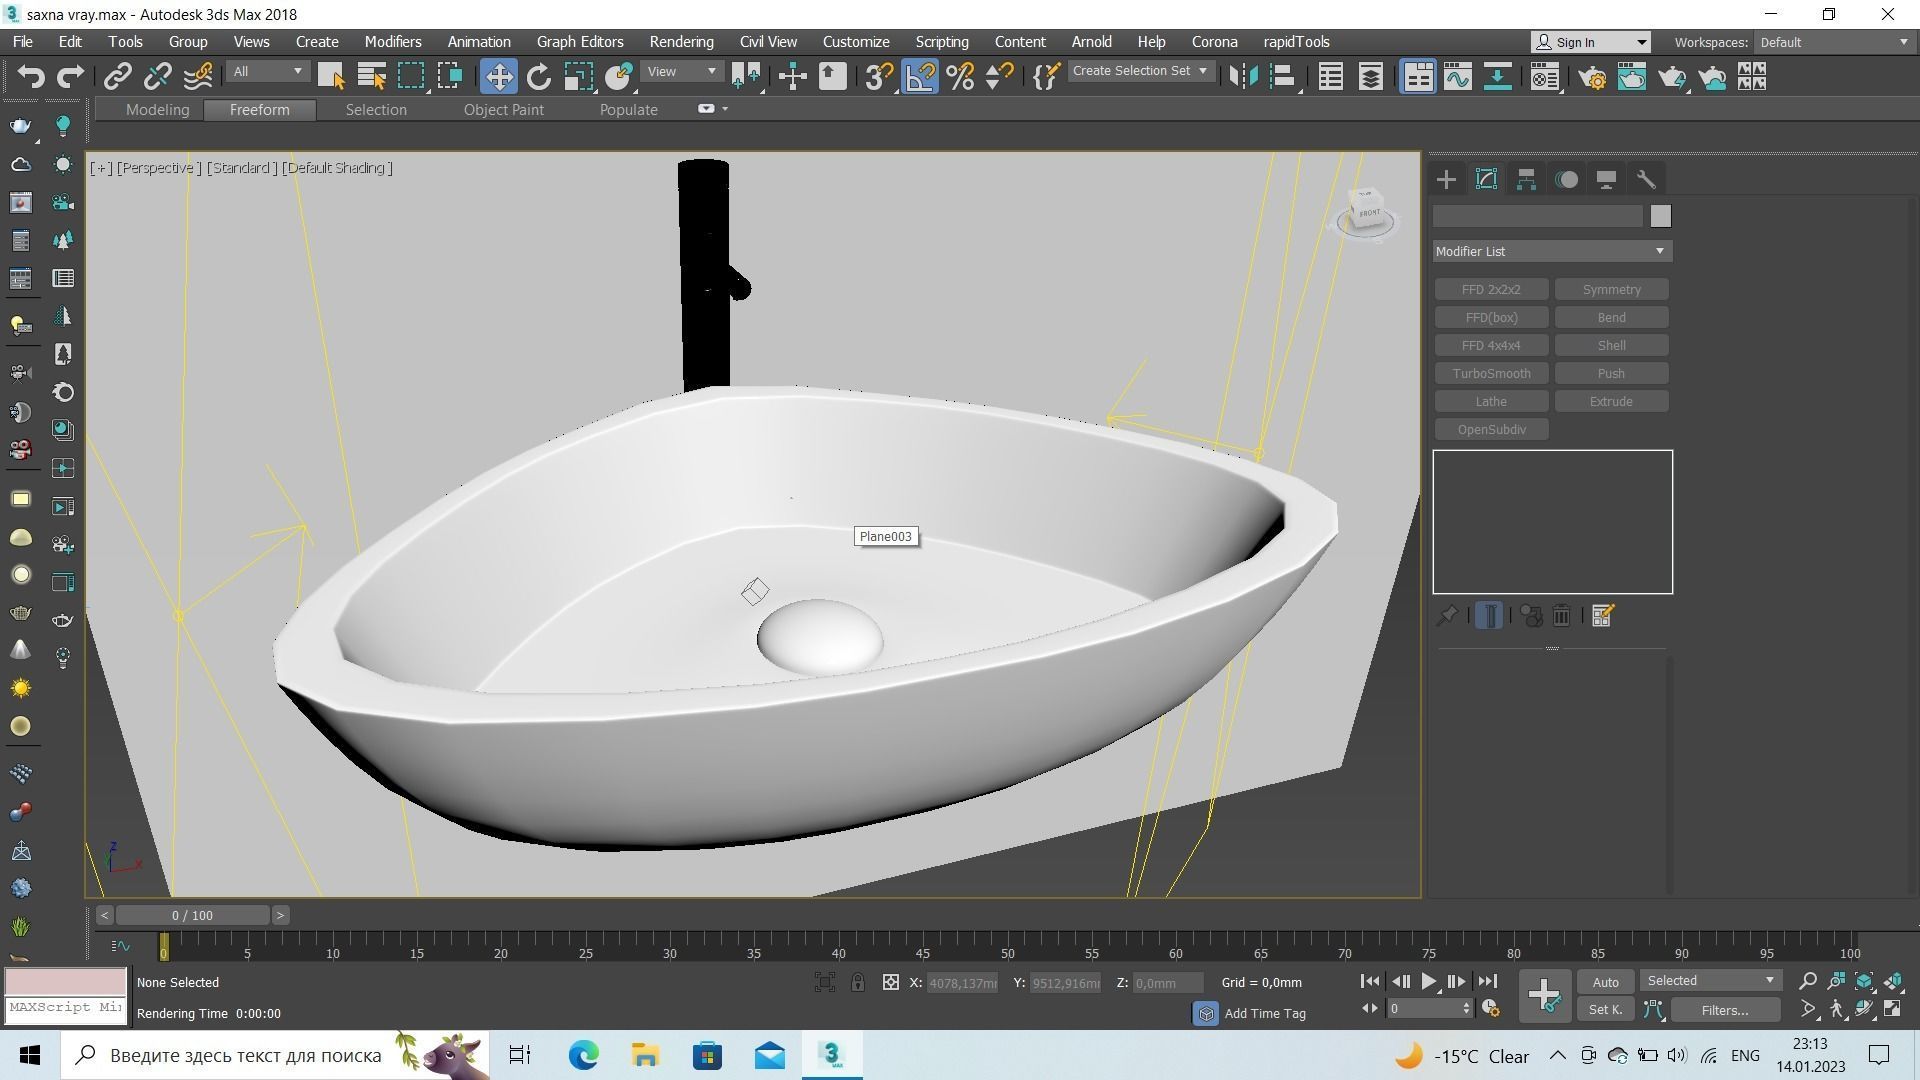Open the Modifiers menu
The width and height of the screenshot is (1920, 1080).
click(392, 42)
